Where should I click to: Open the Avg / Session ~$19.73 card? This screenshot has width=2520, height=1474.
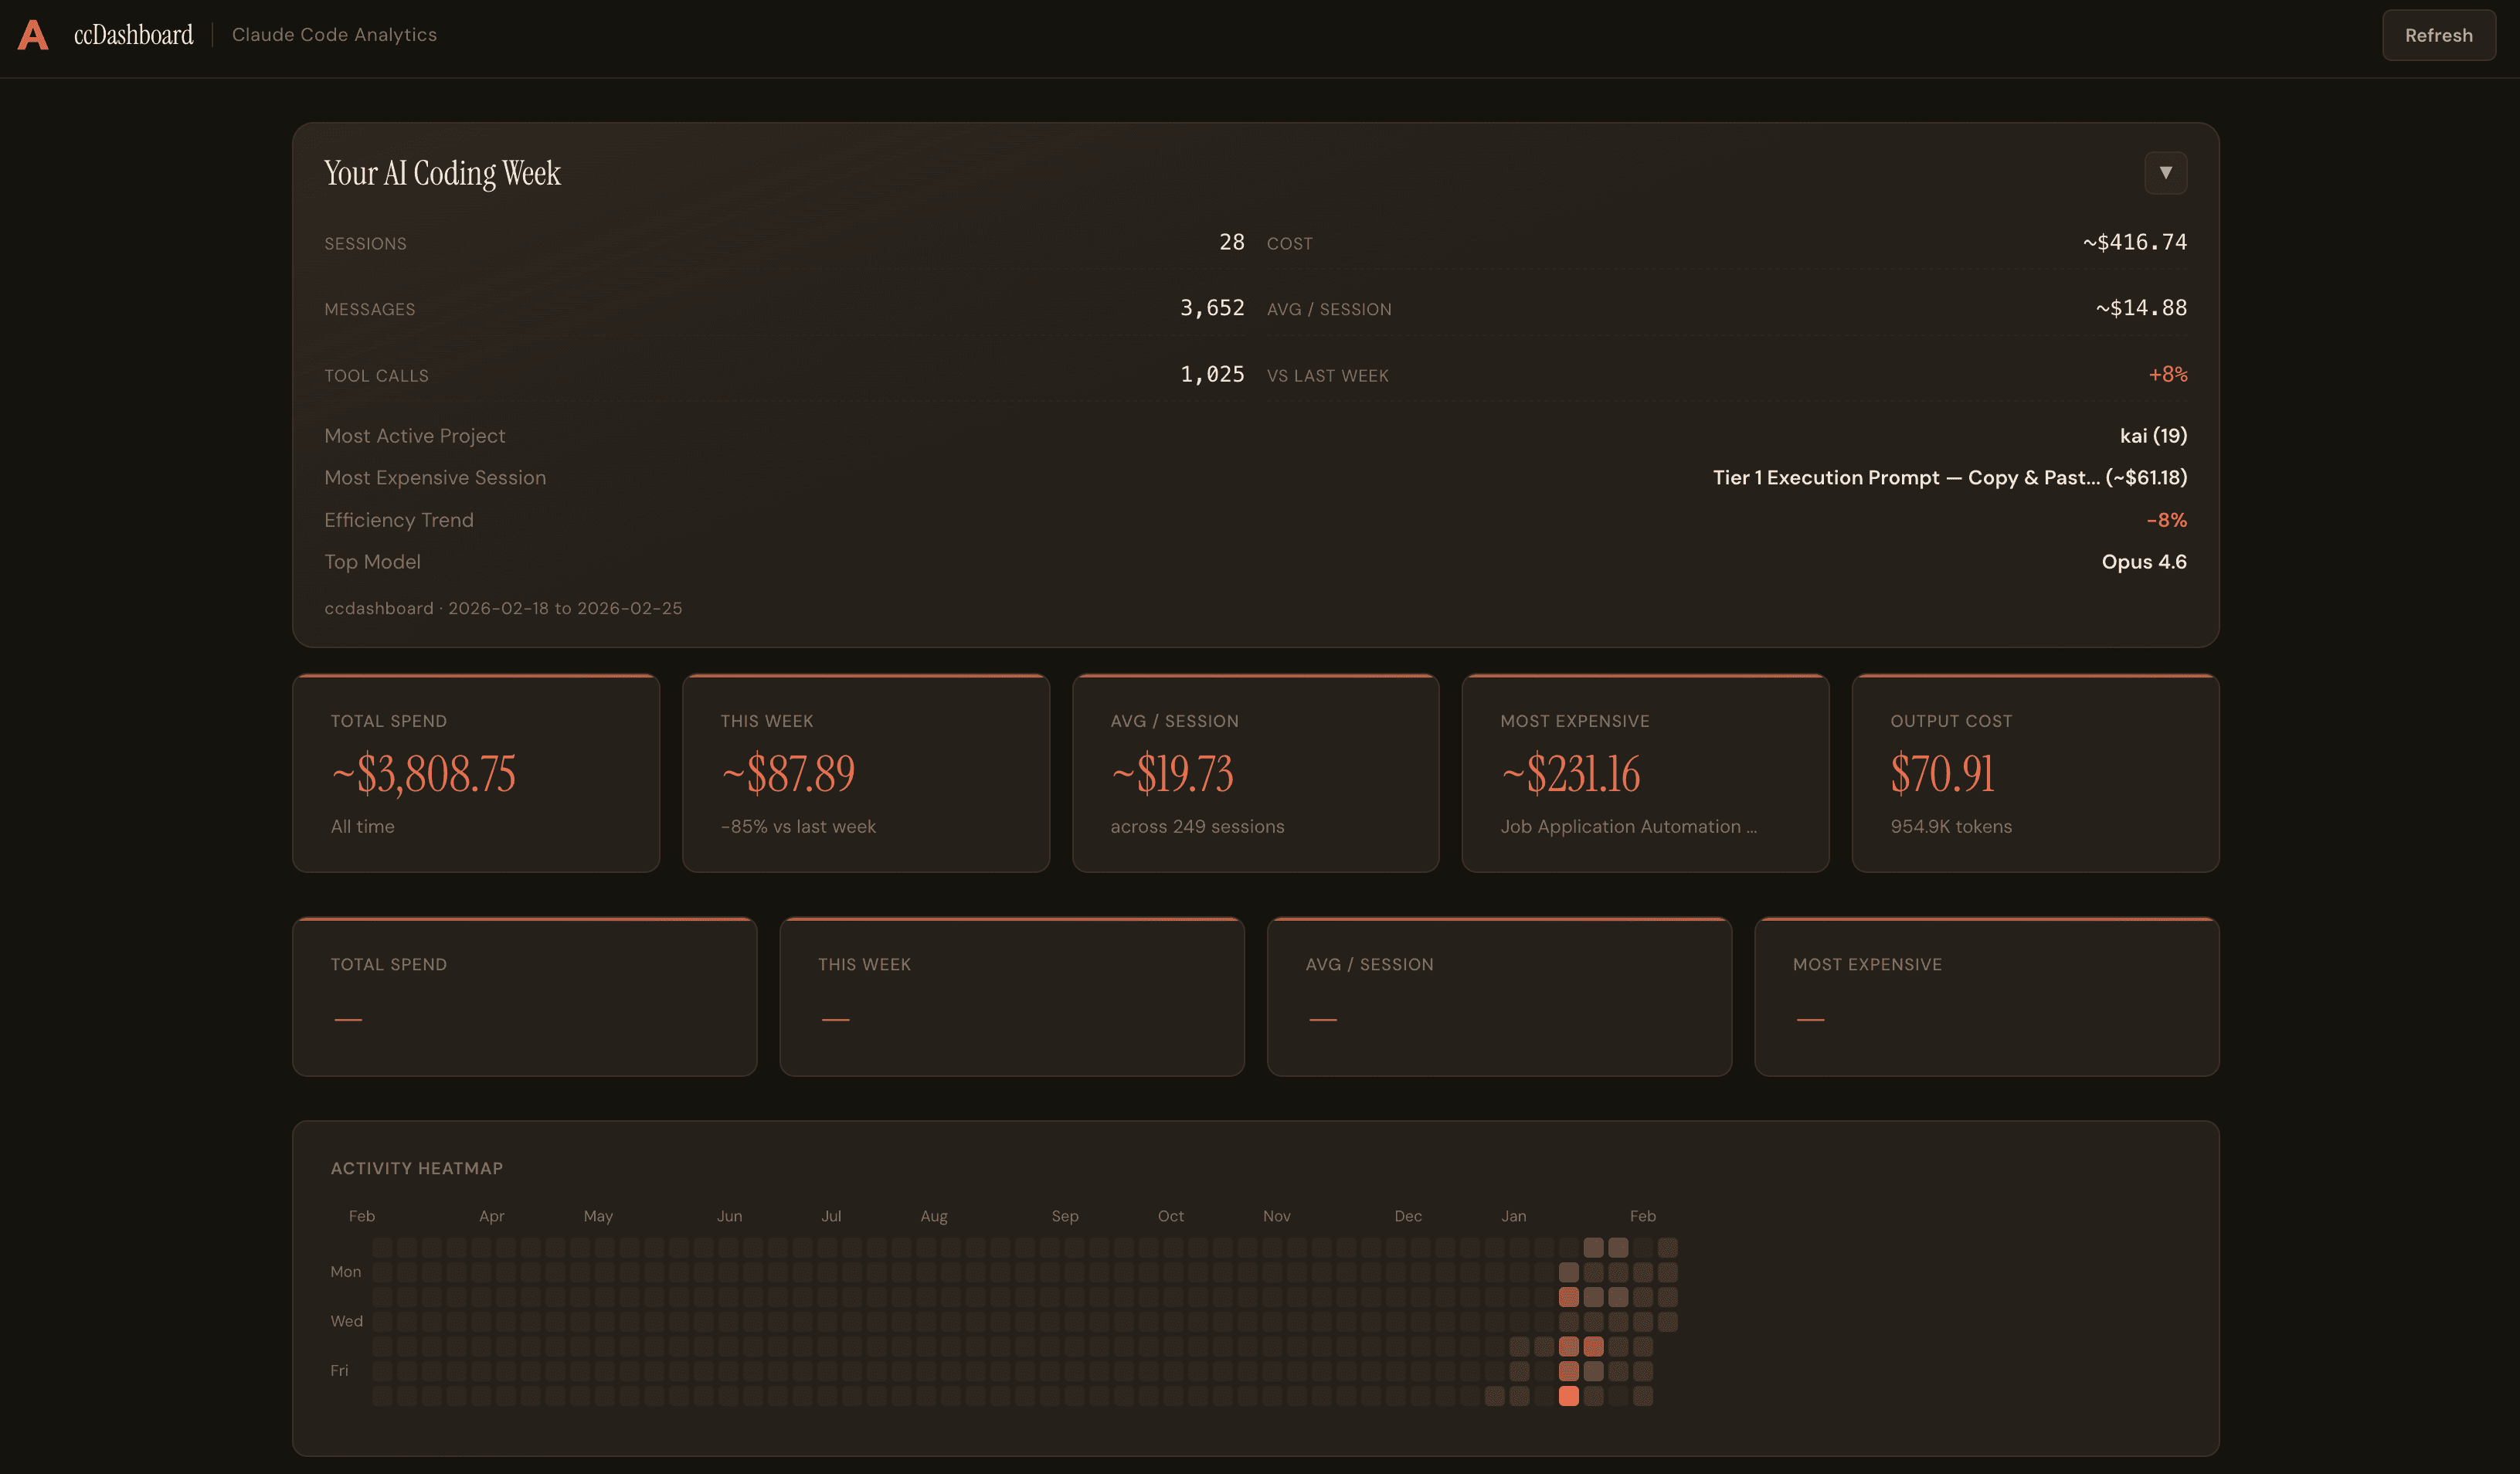[x=1255, y=773]
